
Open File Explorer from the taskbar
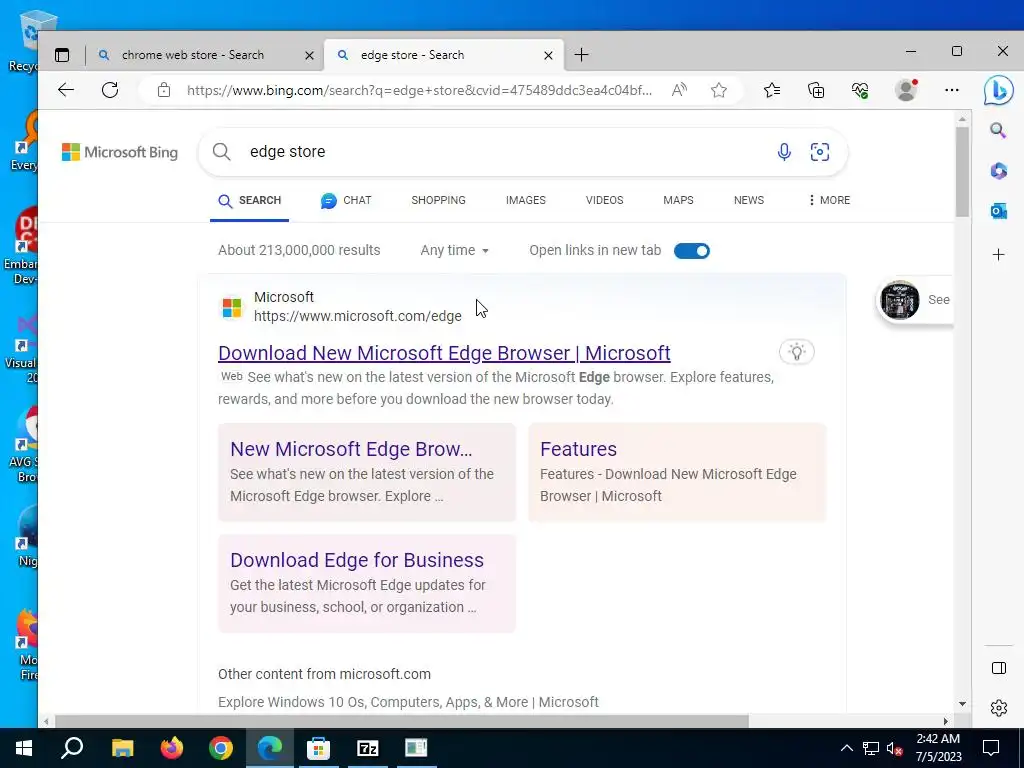122,748
